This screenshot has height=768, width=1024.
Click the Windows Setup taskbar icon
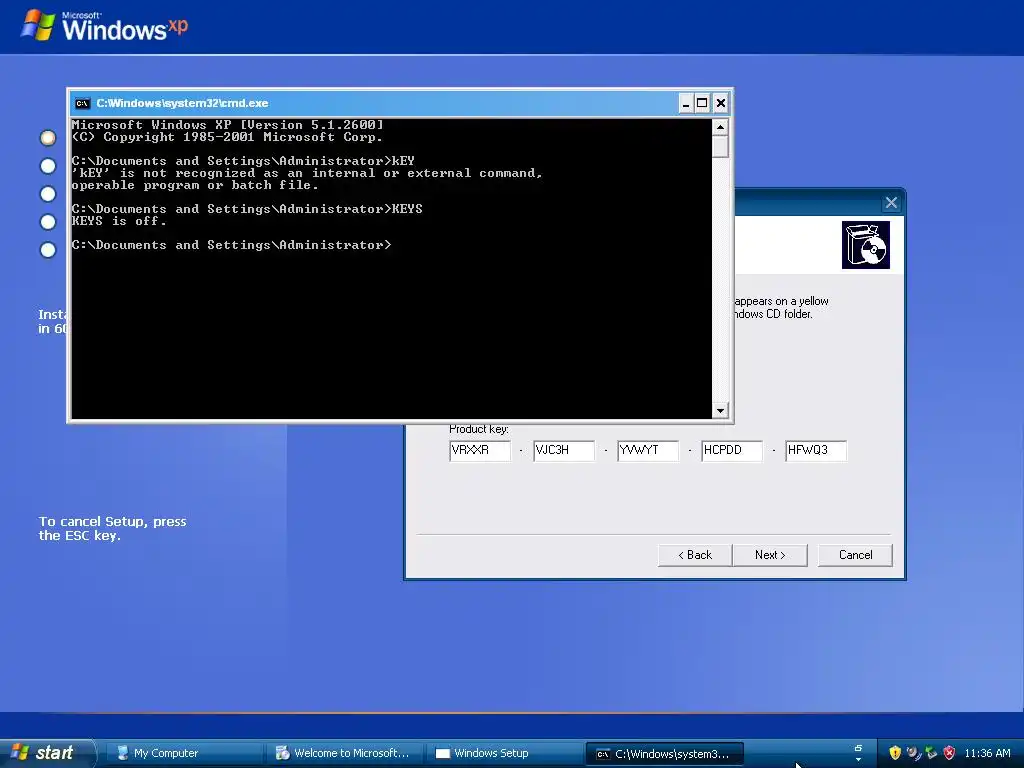[443, 754]
